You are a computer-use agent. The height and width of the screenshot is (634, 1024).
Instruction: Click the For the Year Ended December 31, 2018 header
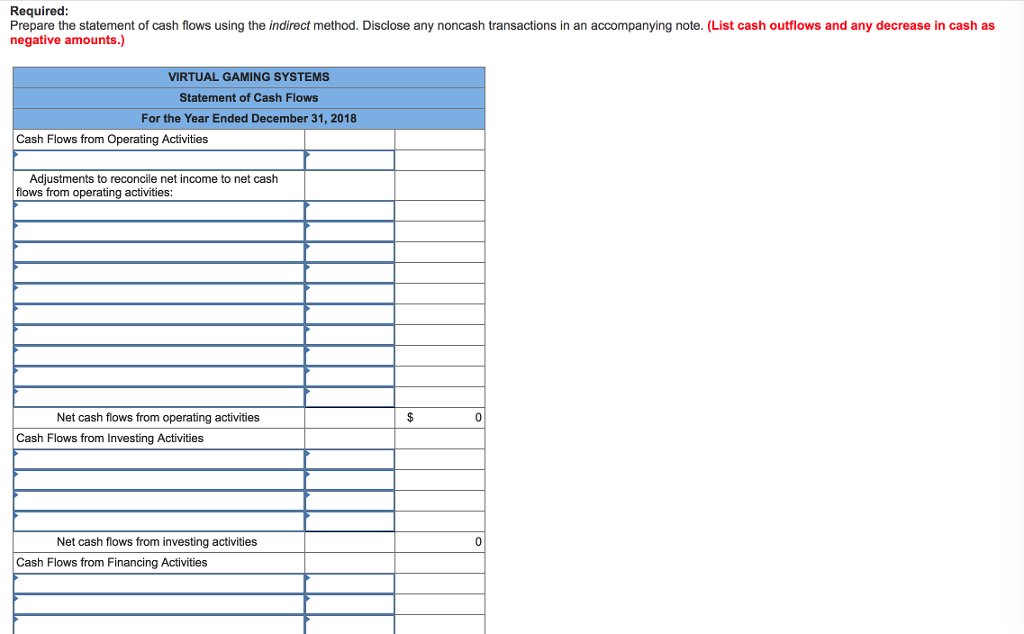point(248,118)
